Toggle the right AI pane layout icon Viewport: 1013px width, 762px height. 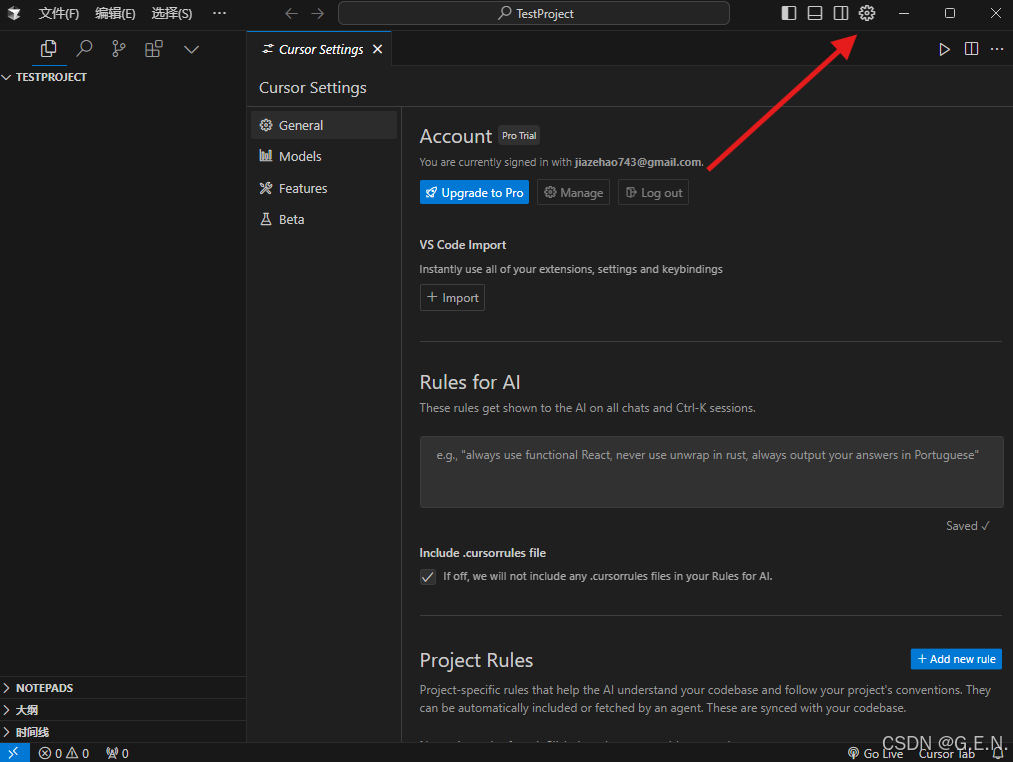tap(841, 14)
